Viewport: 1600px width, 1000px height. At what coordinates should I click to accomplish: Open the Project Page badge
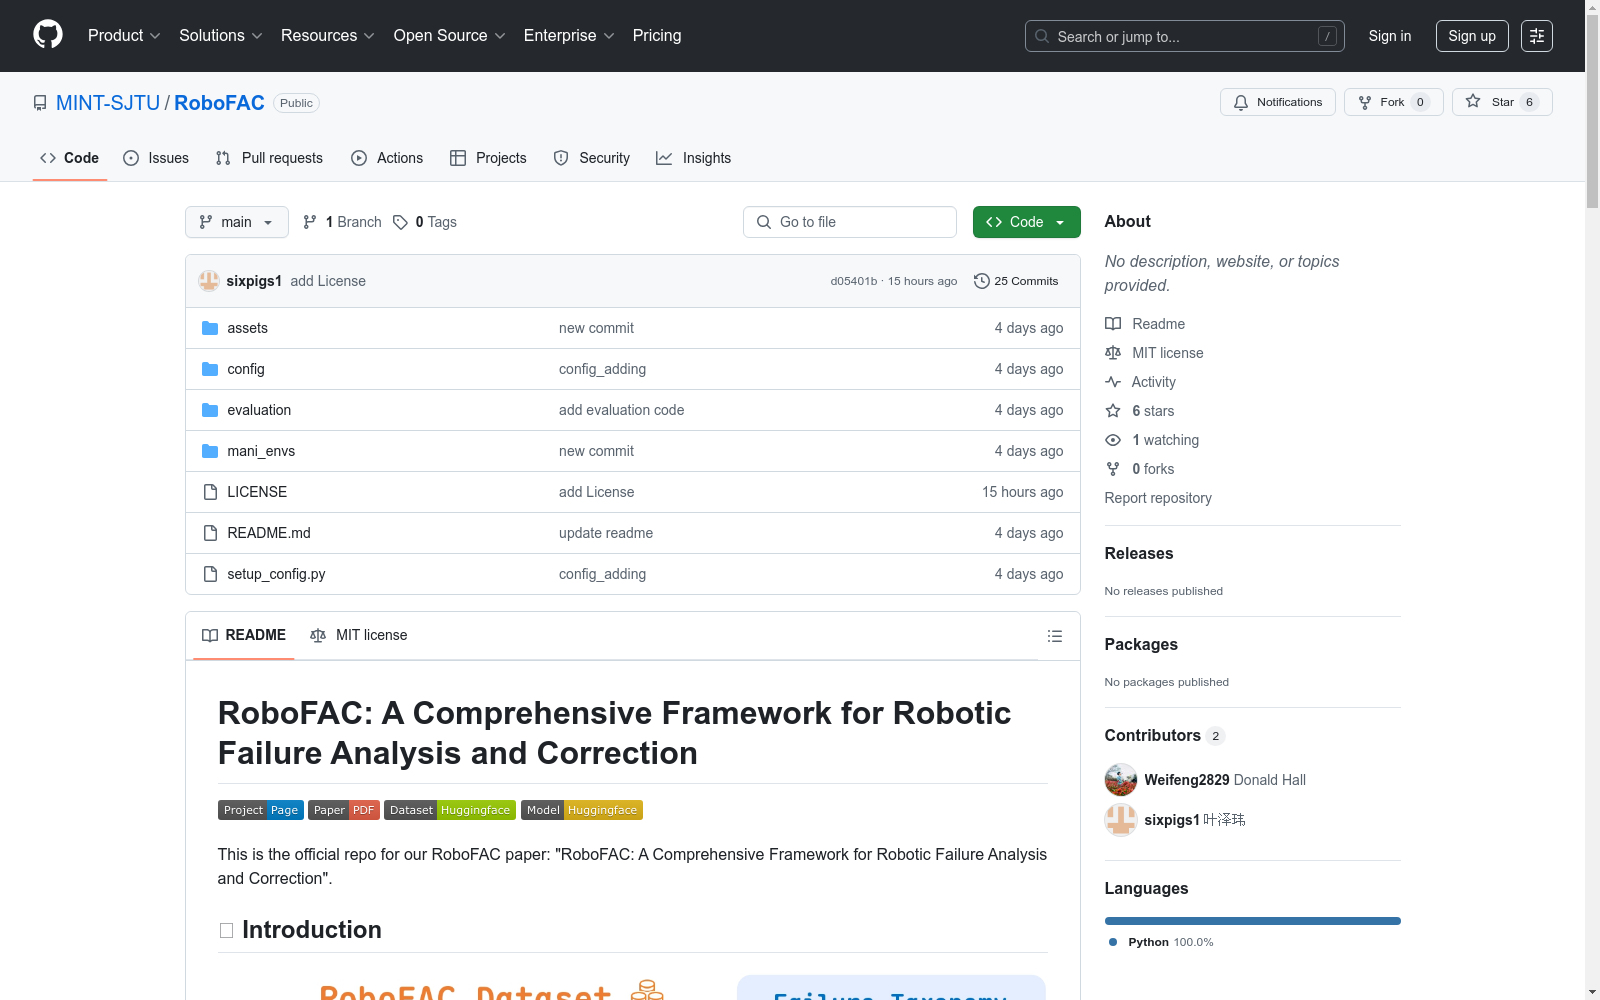[x=261, y=810]
